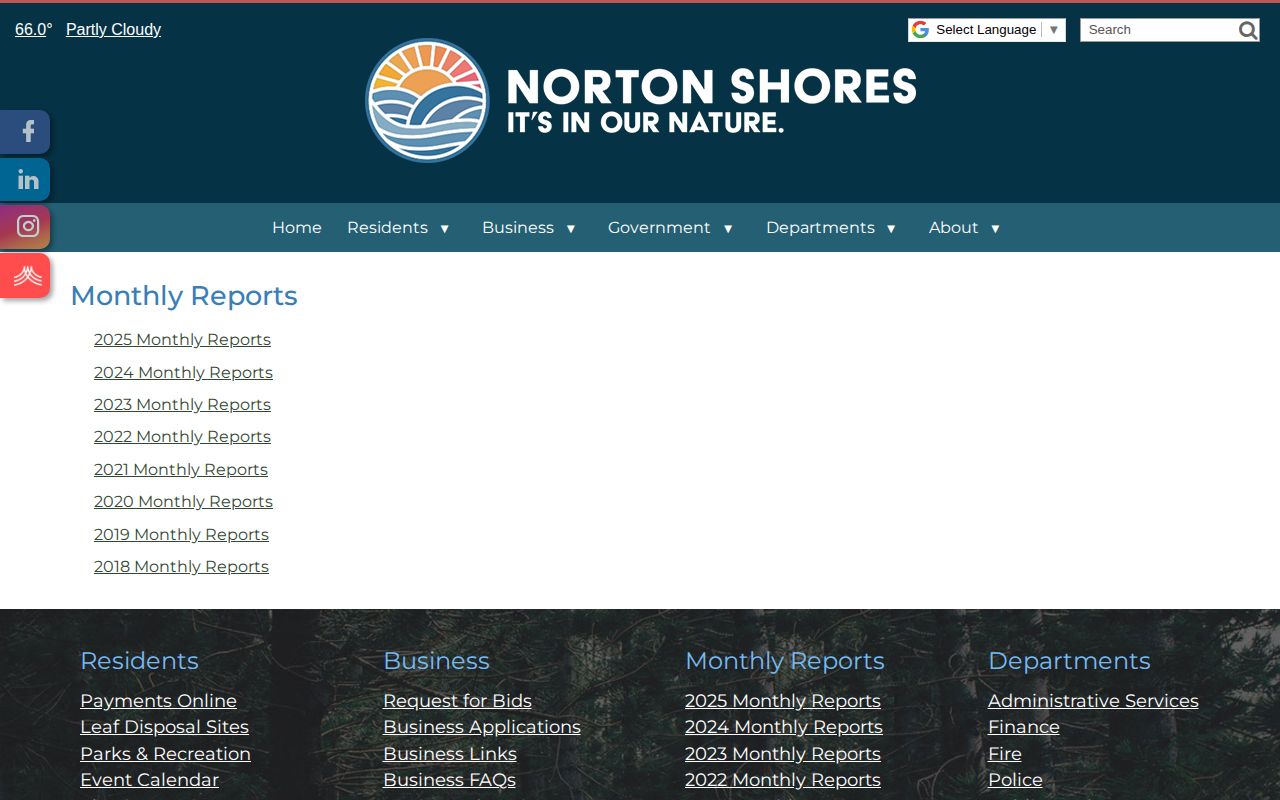Image resolution: width=1280 pixels, height=800 pixels.
Task: Click the Norton Shores circular logo
Action: point(427,100)
